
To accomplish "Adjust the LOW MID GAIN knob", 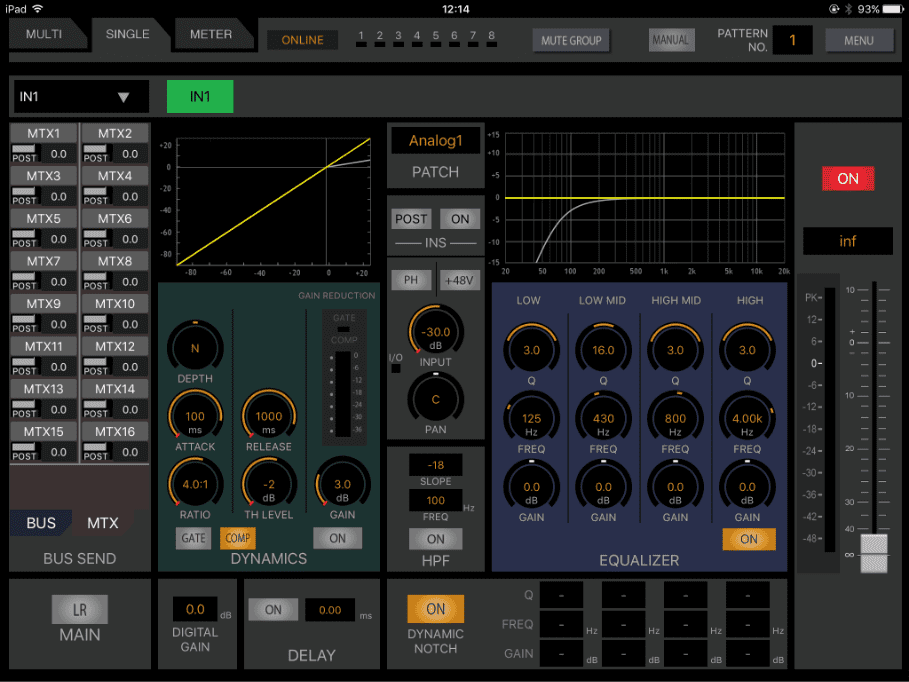I will point(603,487).
